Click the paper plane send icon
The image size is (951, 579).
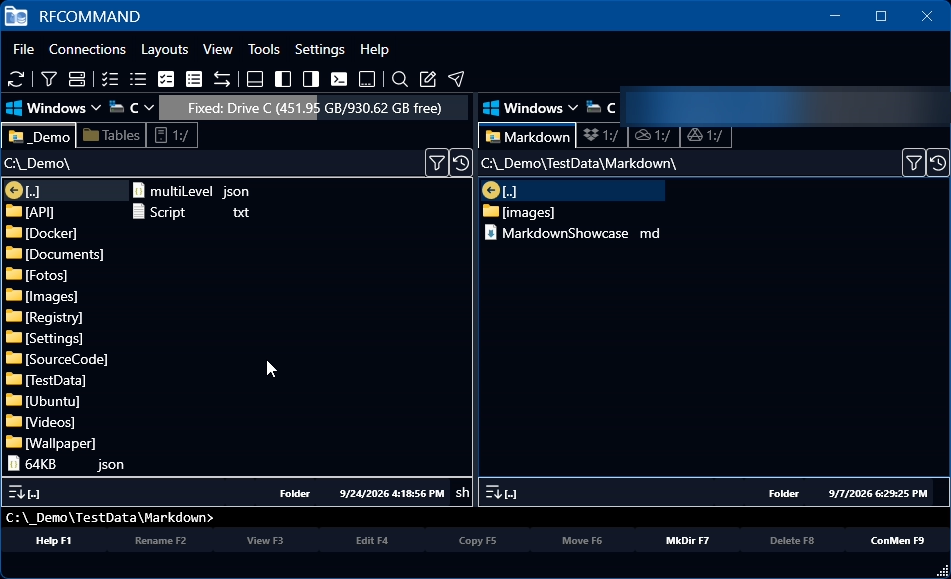[x=456, y=79]
